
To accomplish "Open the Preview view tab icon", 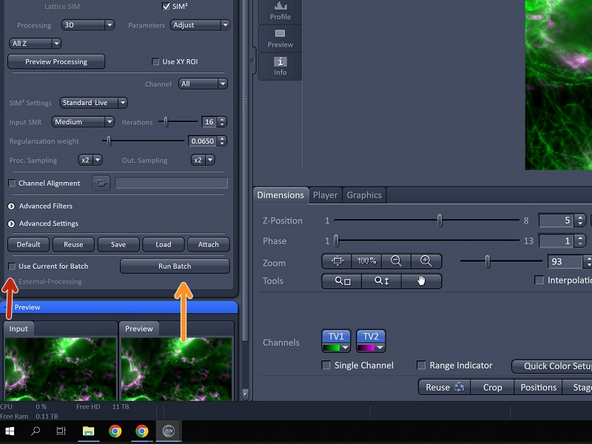I will click(x=280, y=39).
